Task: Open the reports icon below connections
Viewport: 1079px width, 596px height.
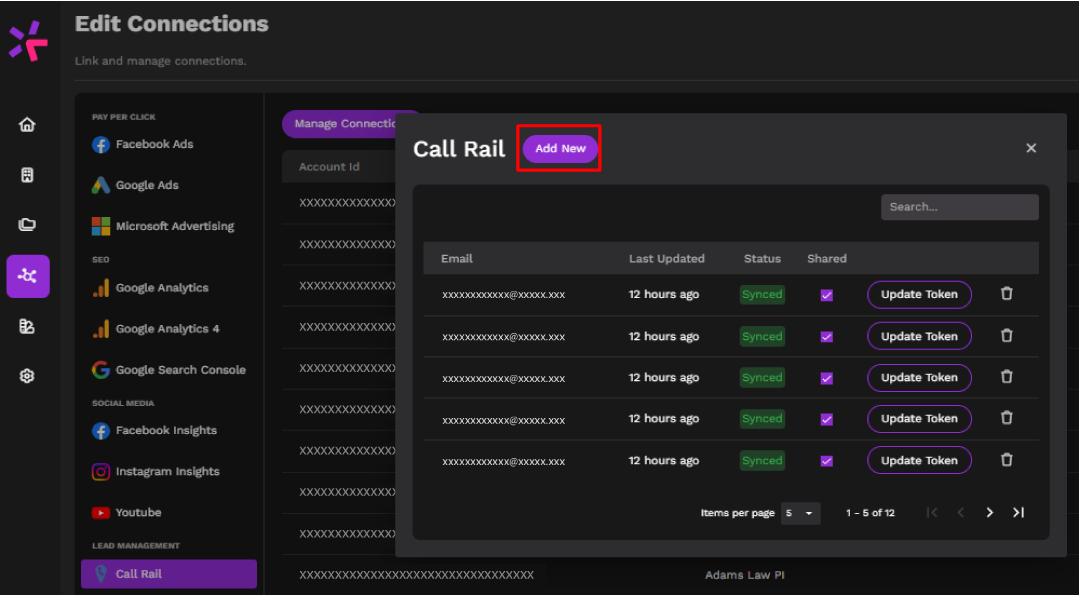Action: point(27,326)
